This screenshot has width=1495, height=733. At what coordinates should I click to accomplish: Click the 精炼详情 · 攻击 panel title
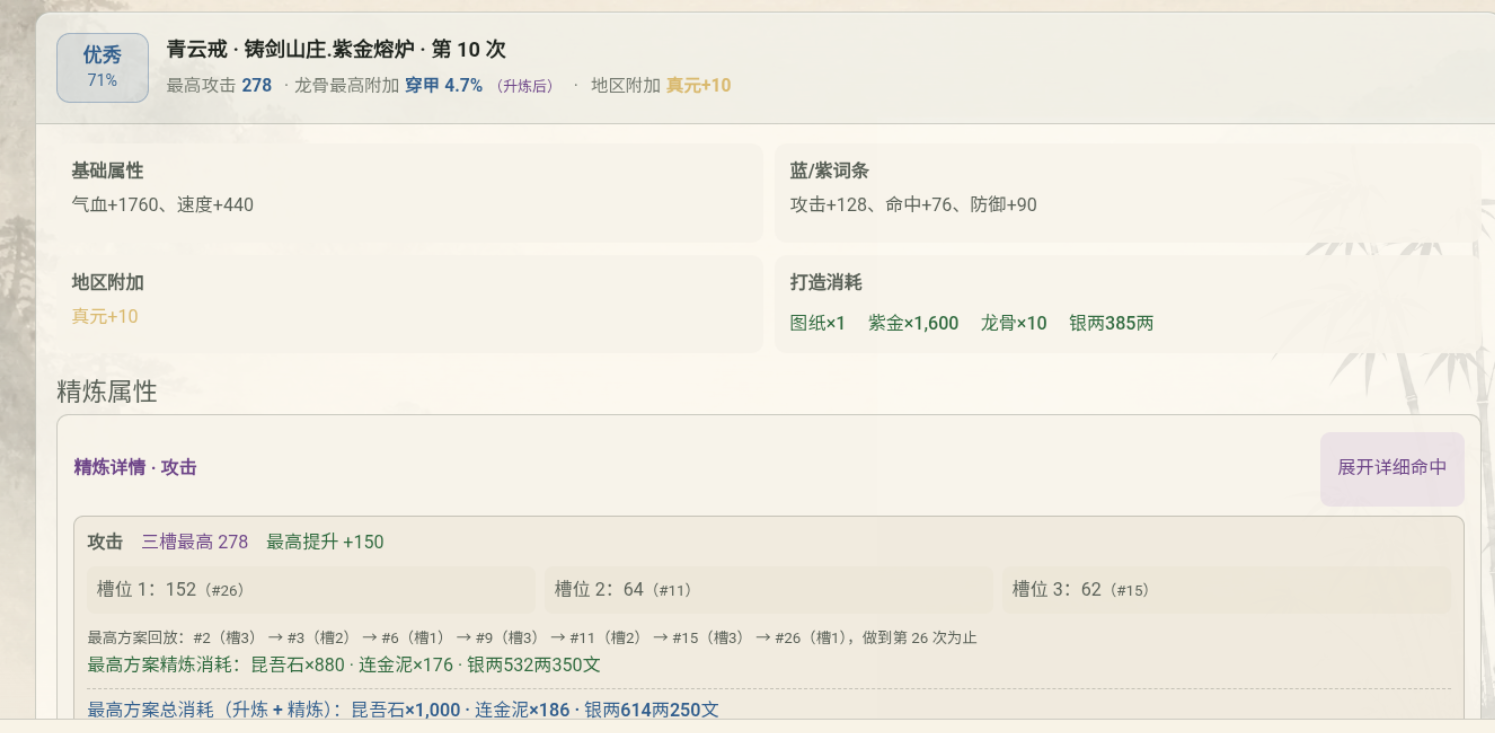pyautogui.click(x=135, y=467)
